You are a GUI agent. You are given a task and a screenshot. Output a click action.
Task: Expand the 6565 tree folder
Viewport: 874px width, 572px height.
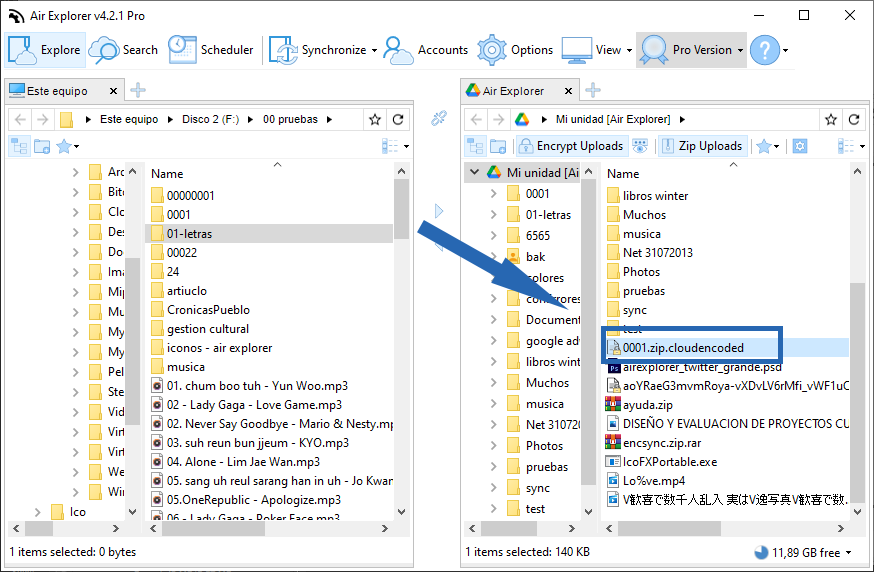[493, 236]
